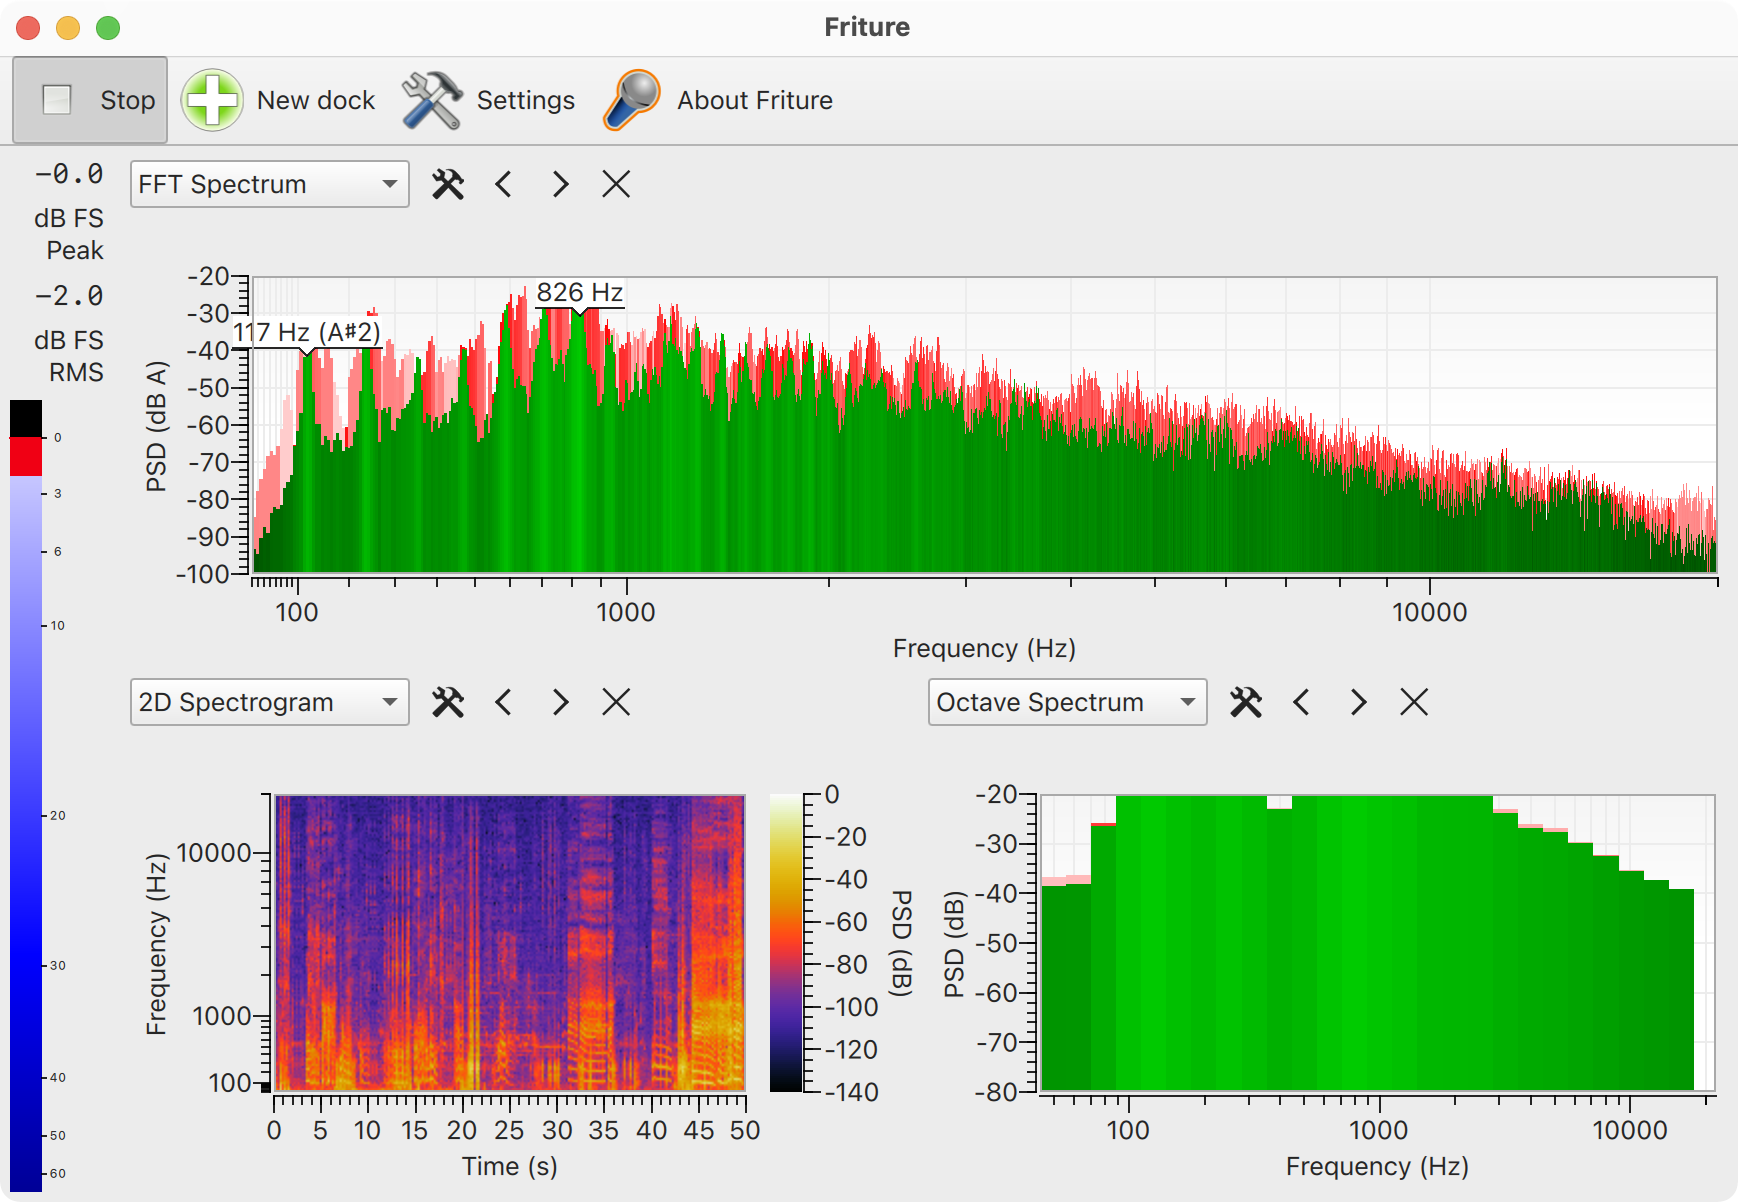Viewport: 1738px width, 1202px height.
Task: Click the FFT Spectrum Frequency (Hz) axis label
Action: [984, 649]
